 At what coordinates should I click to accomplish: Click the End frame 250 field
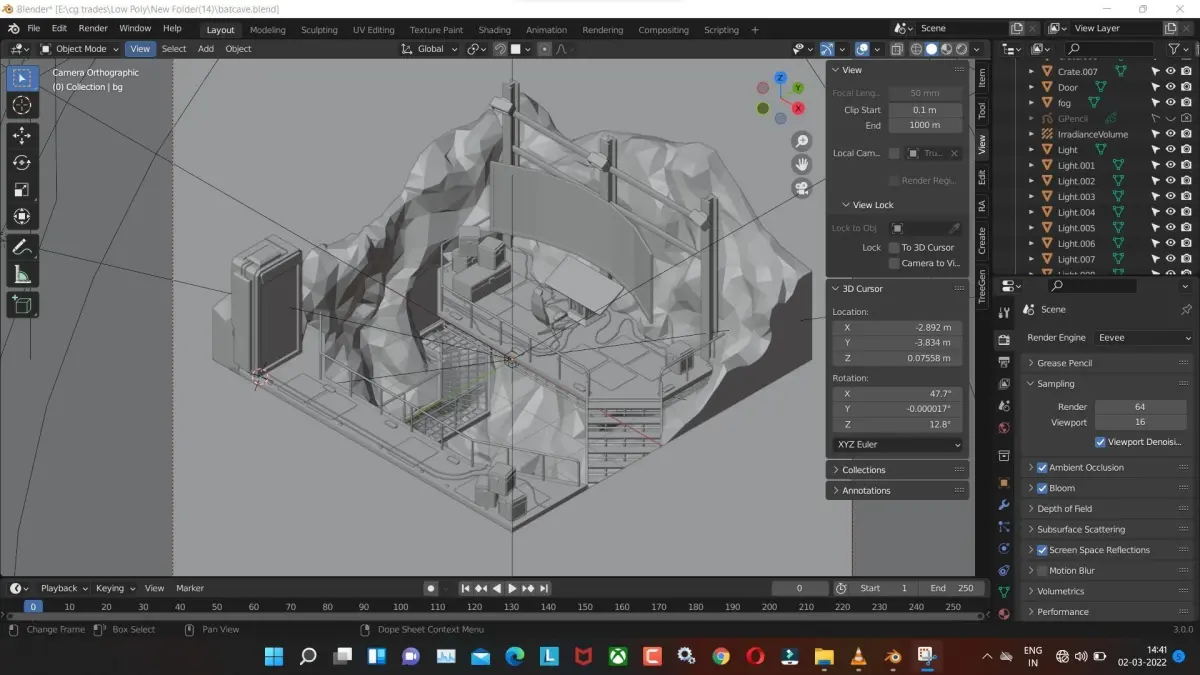[x=951, y=588]
